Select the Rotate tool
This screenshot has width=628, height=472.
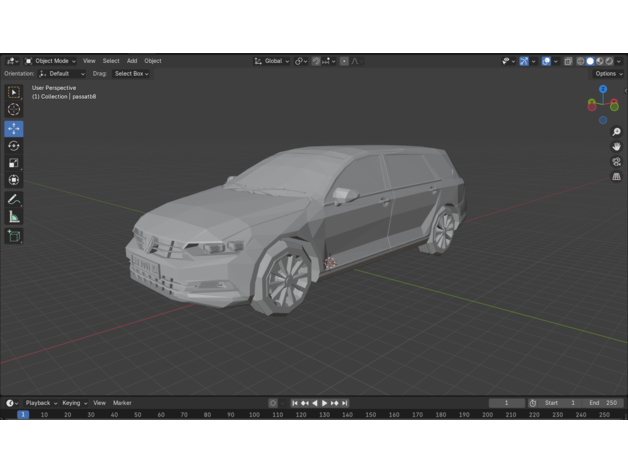14,146
